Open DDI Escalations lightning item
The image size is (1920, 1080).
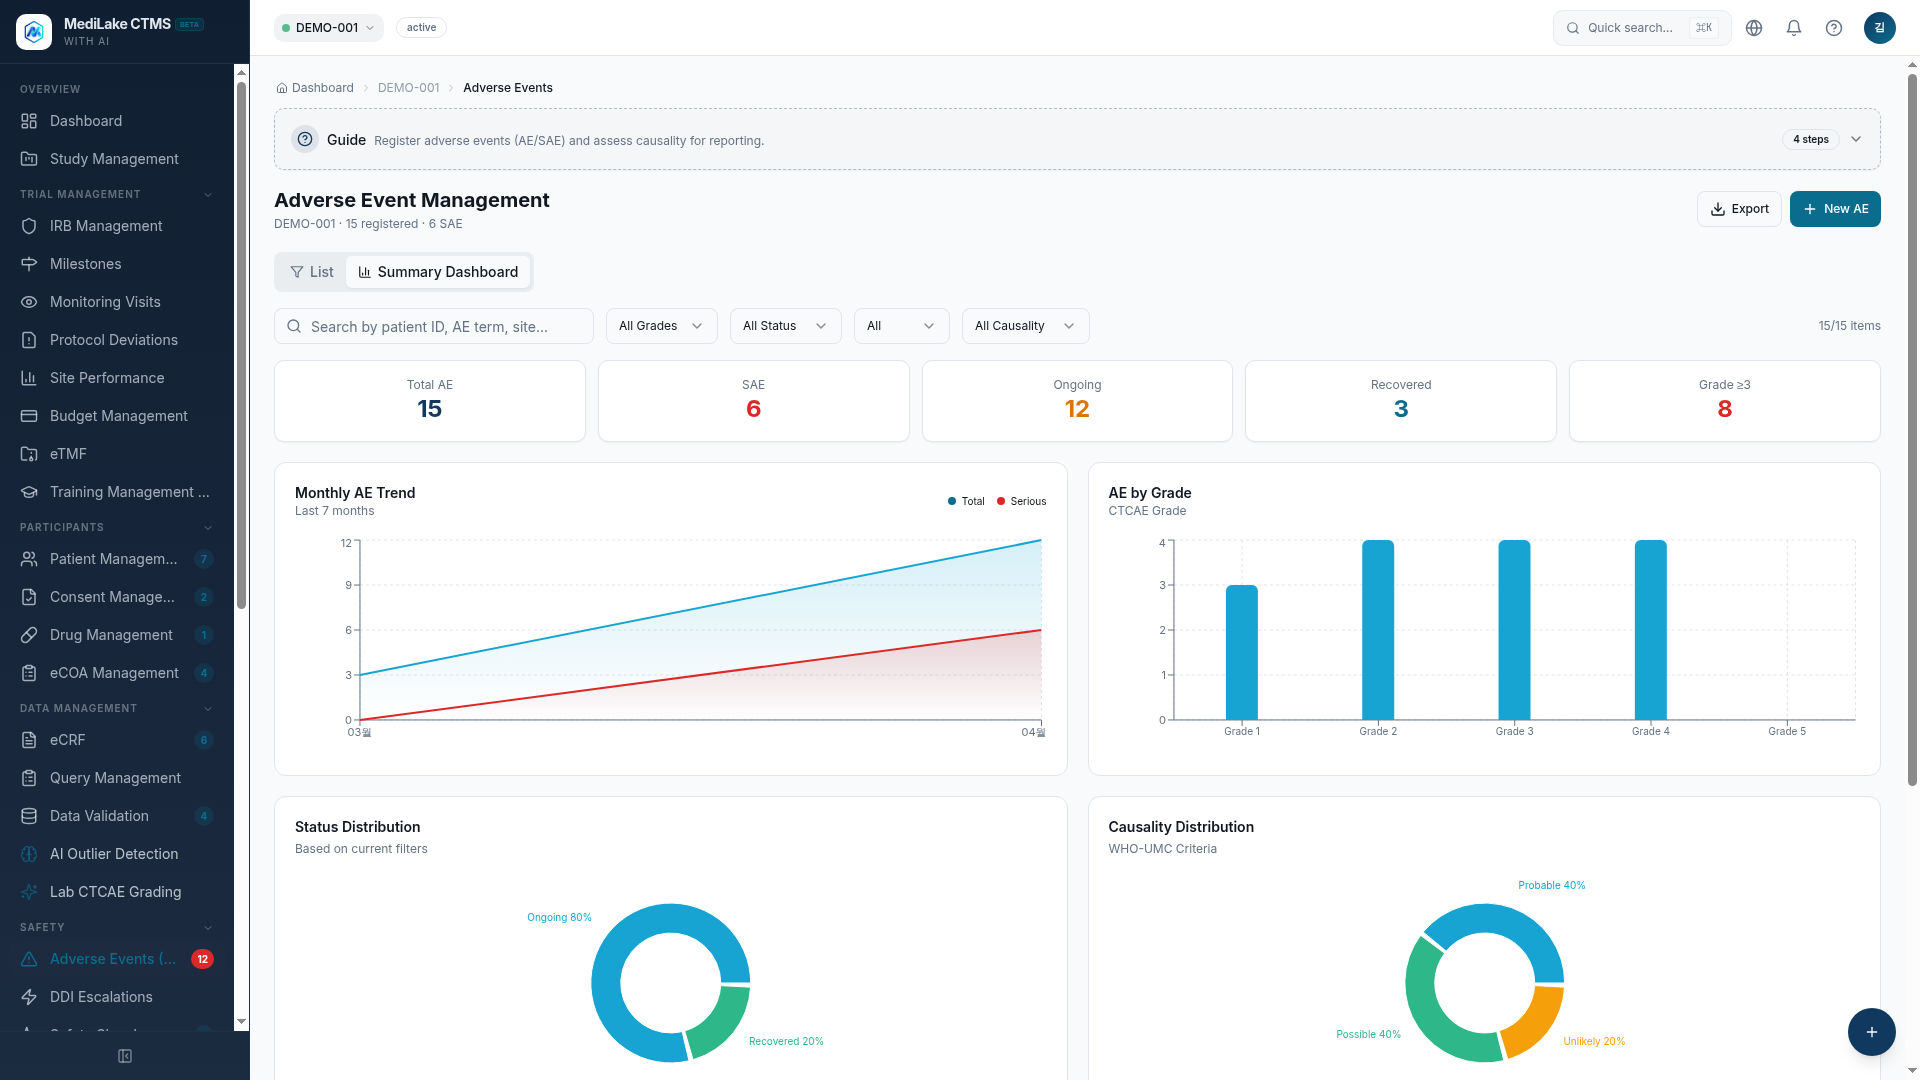pos(117,997)
